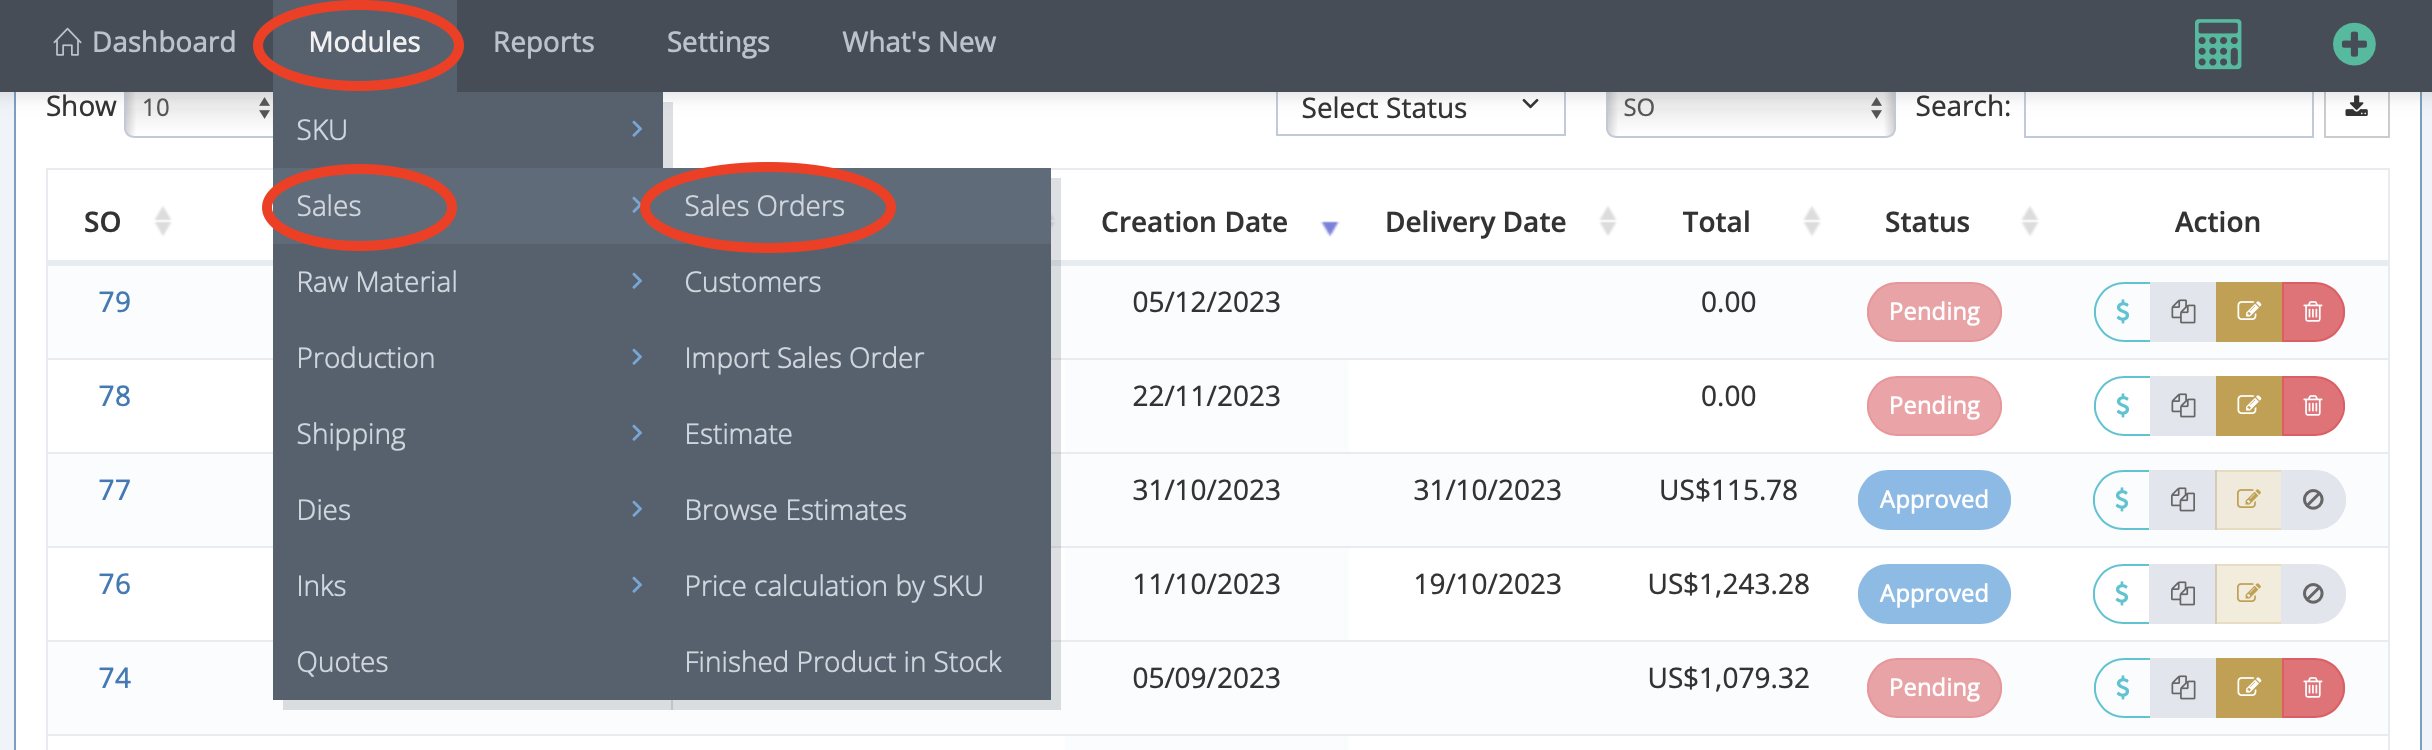This screenshot has height=750, width=2432.
Task: Click inside the Search field
Action: pos(2166,110)
